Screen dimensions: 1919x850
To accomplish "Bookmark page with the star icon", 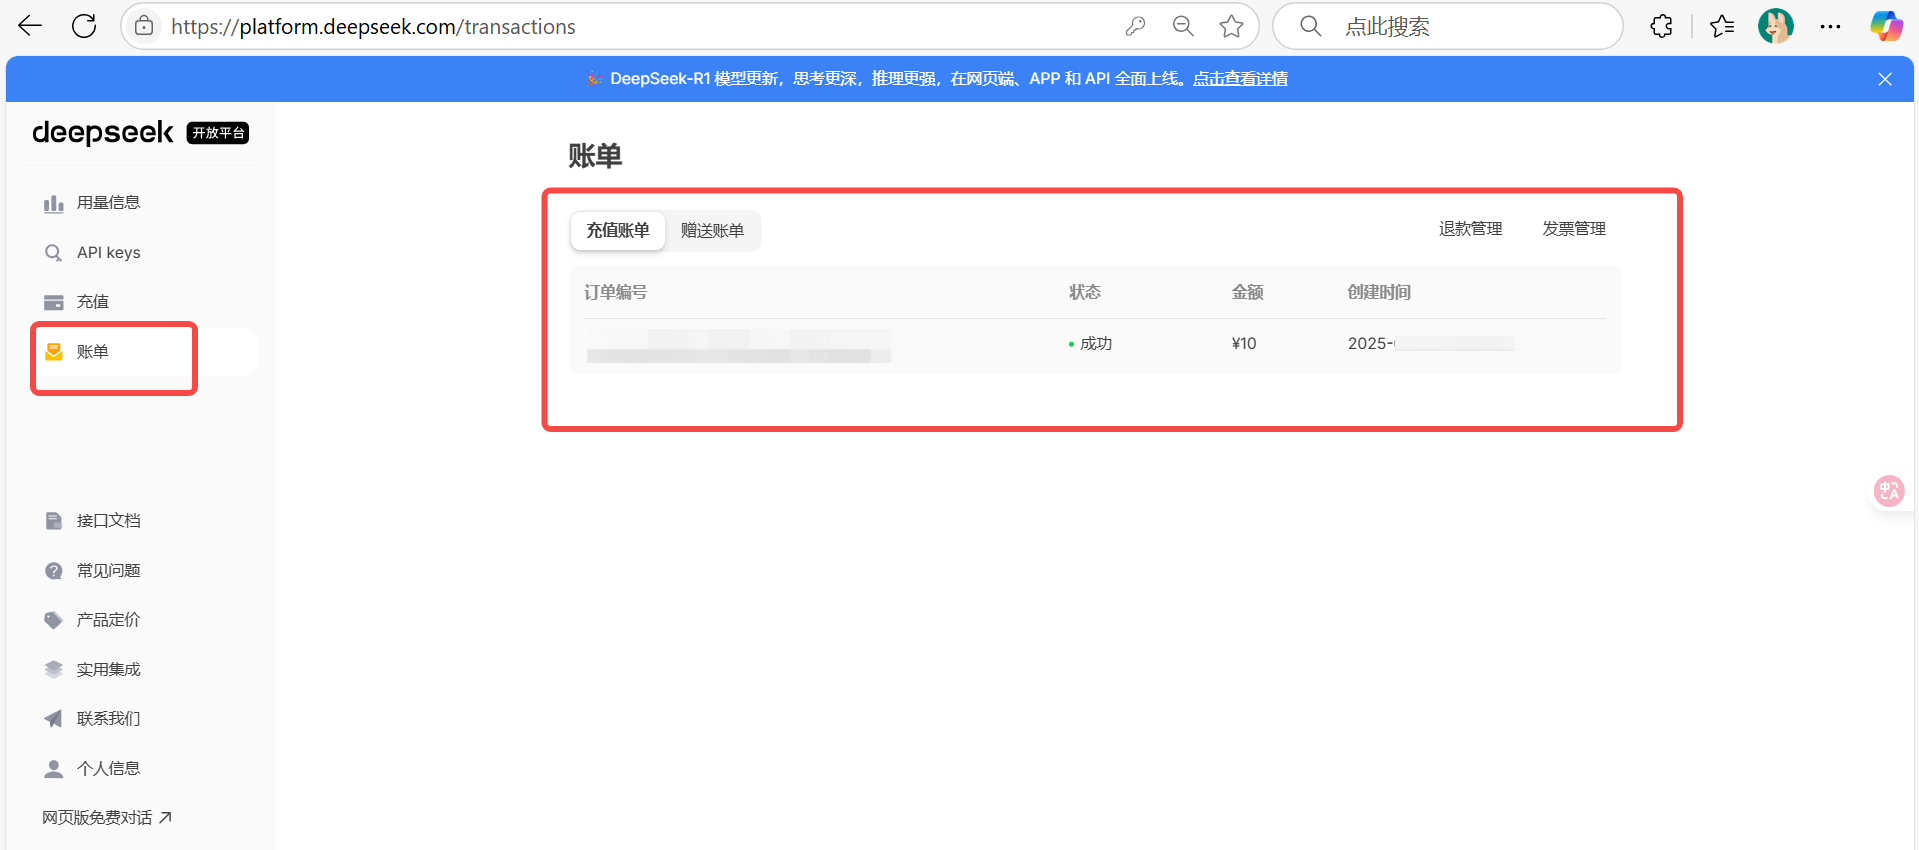I will [1231, 26].
